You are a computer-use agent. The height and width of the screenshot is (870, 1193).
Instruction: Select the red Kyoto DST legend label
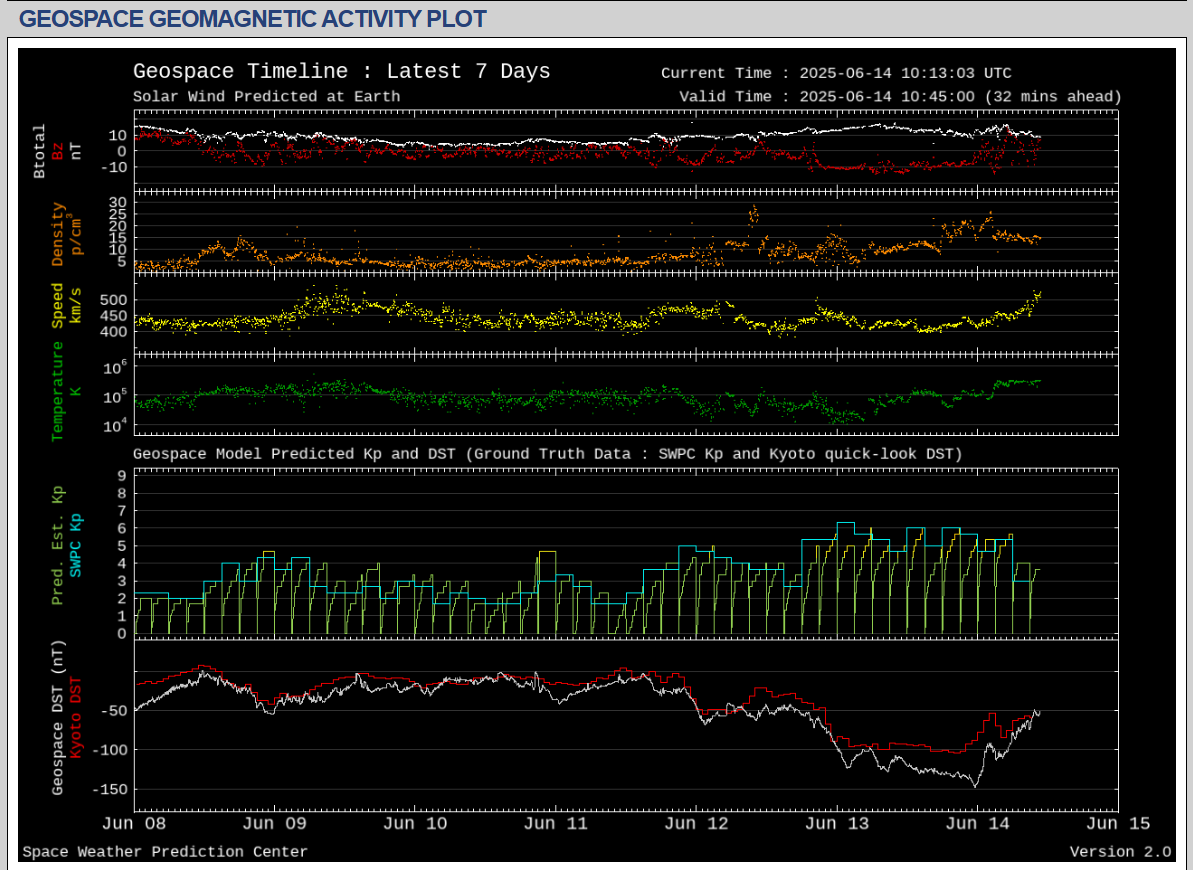tap(75, 718)
